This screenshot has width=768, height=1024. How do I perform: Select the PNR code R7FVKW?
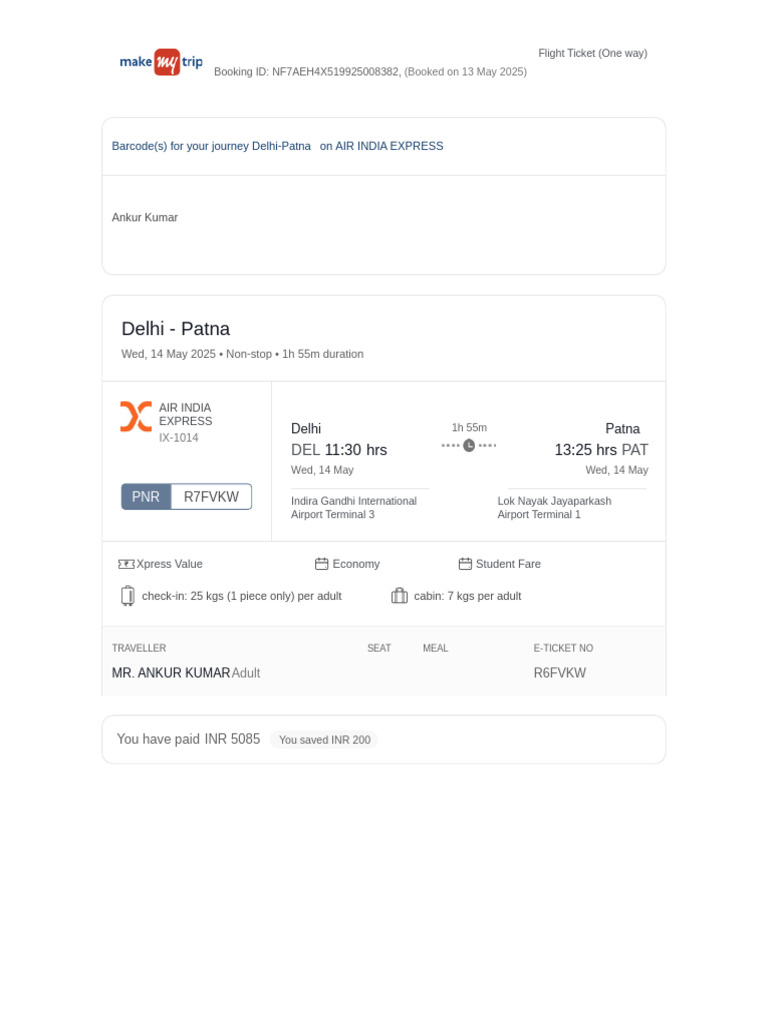211,497
